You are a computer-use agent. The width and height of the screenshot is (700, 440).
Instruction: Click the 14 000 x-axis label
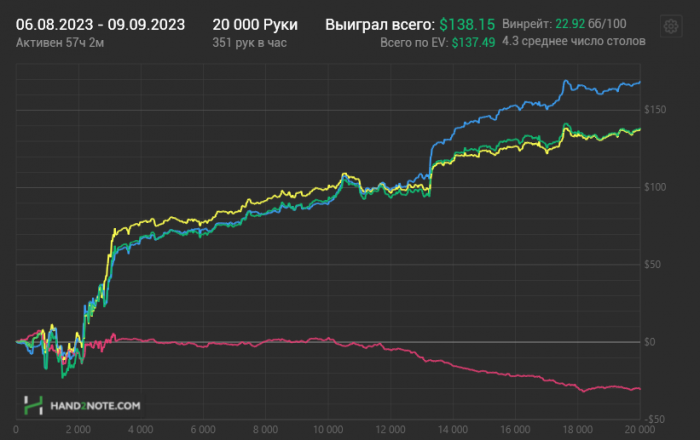(453, 430)
